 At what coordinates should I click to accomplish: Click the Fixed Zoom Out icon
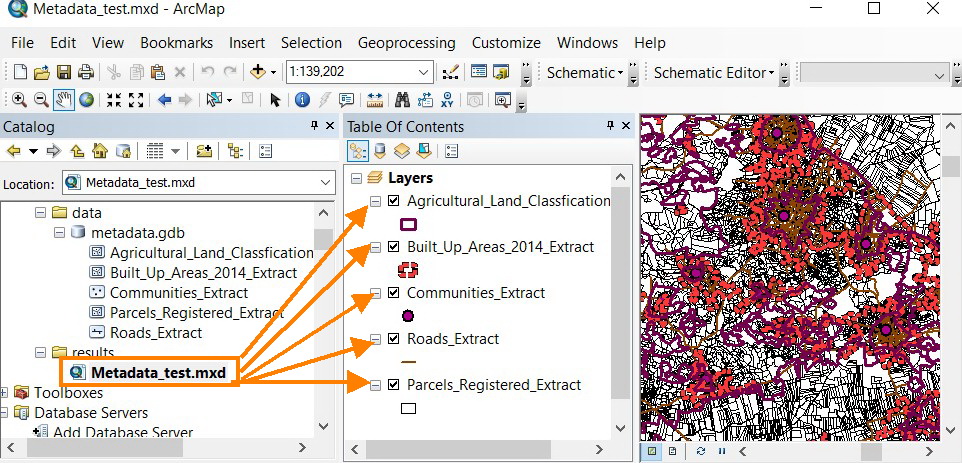tap(136, 100)
